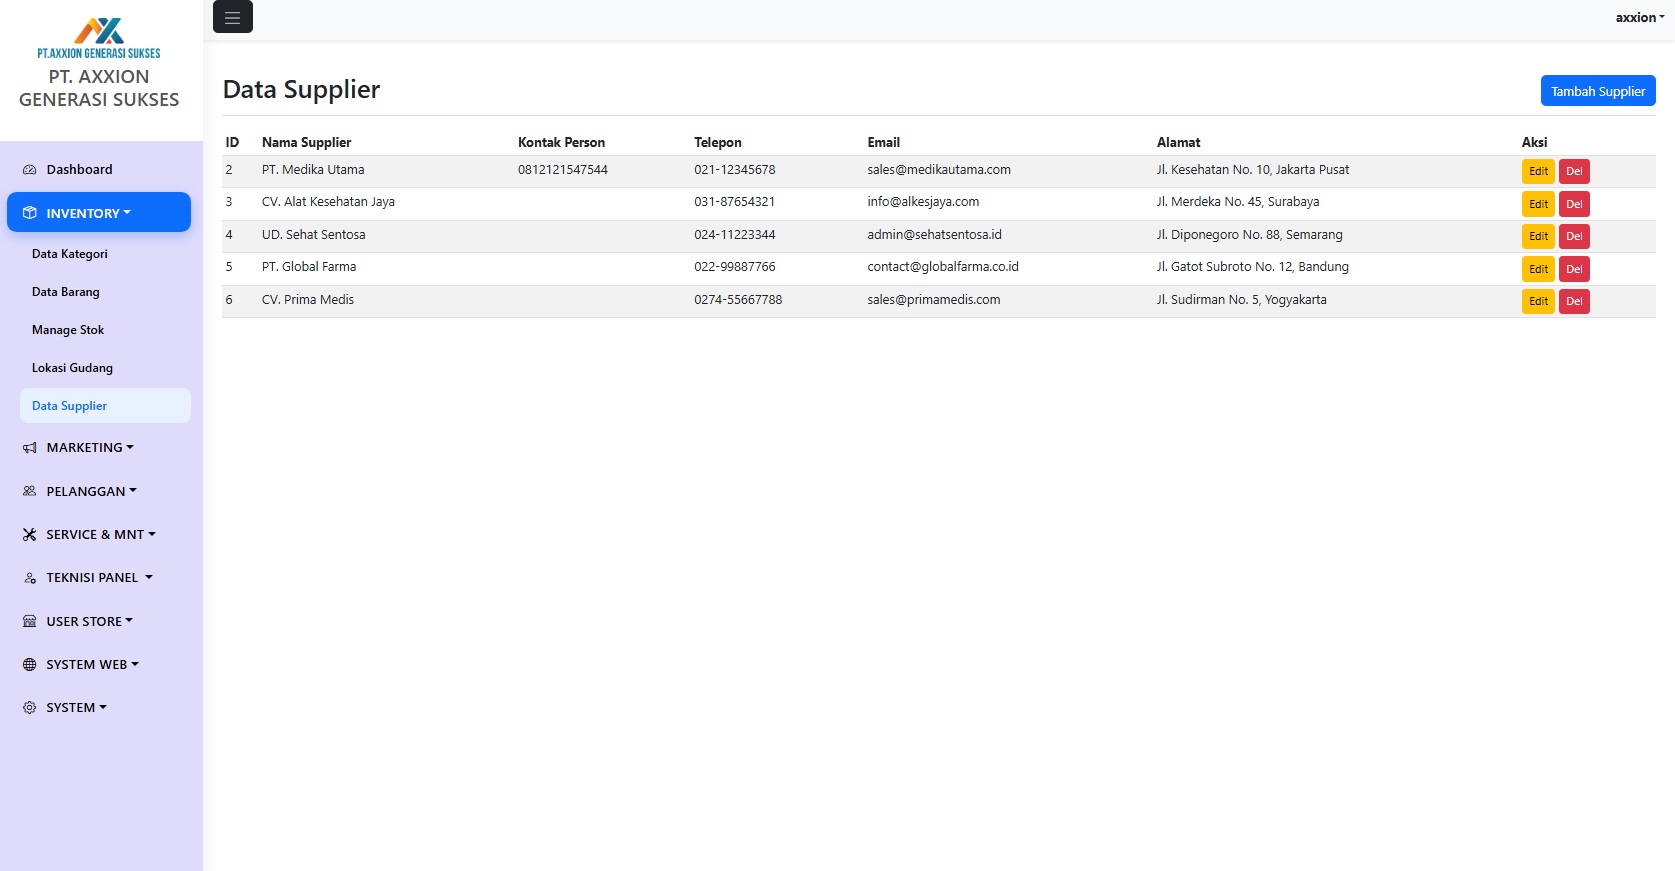
Task: Click the Inventory box icon
Action: click(x=30, y=213)
